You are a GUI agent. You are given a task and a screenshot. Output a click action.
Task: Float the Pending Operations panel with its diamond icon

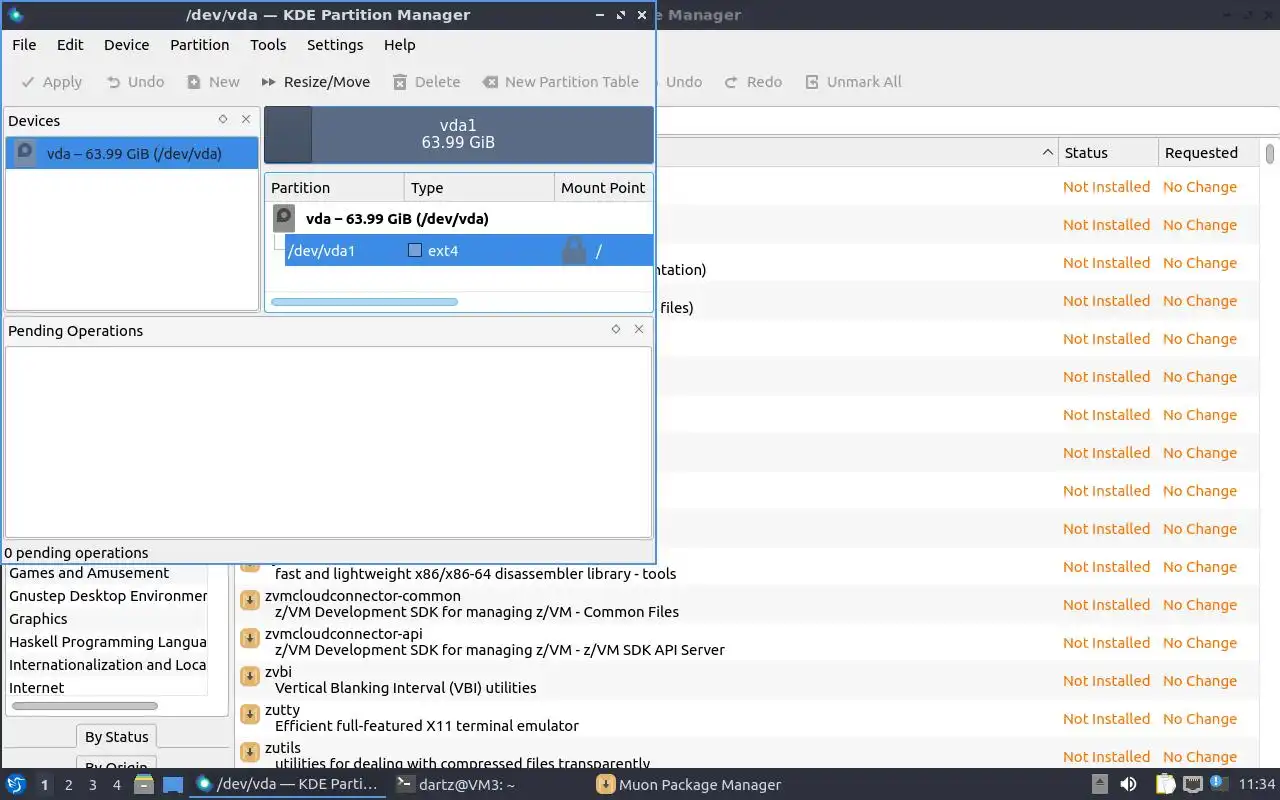tap(616, 329)
